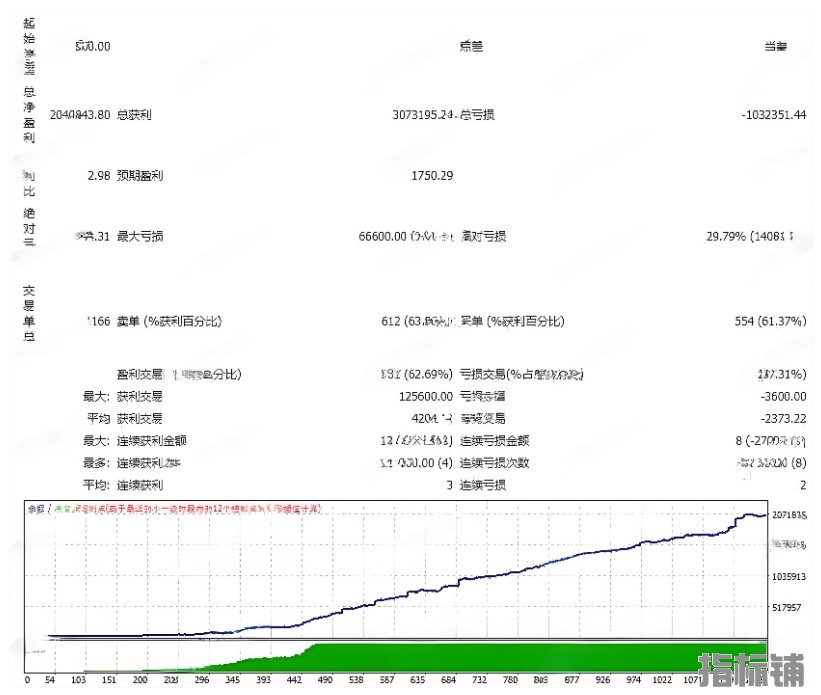821x695 pixels.
Task: Click the 预期盈利 value 1750.29
Action: coord(432,176)
